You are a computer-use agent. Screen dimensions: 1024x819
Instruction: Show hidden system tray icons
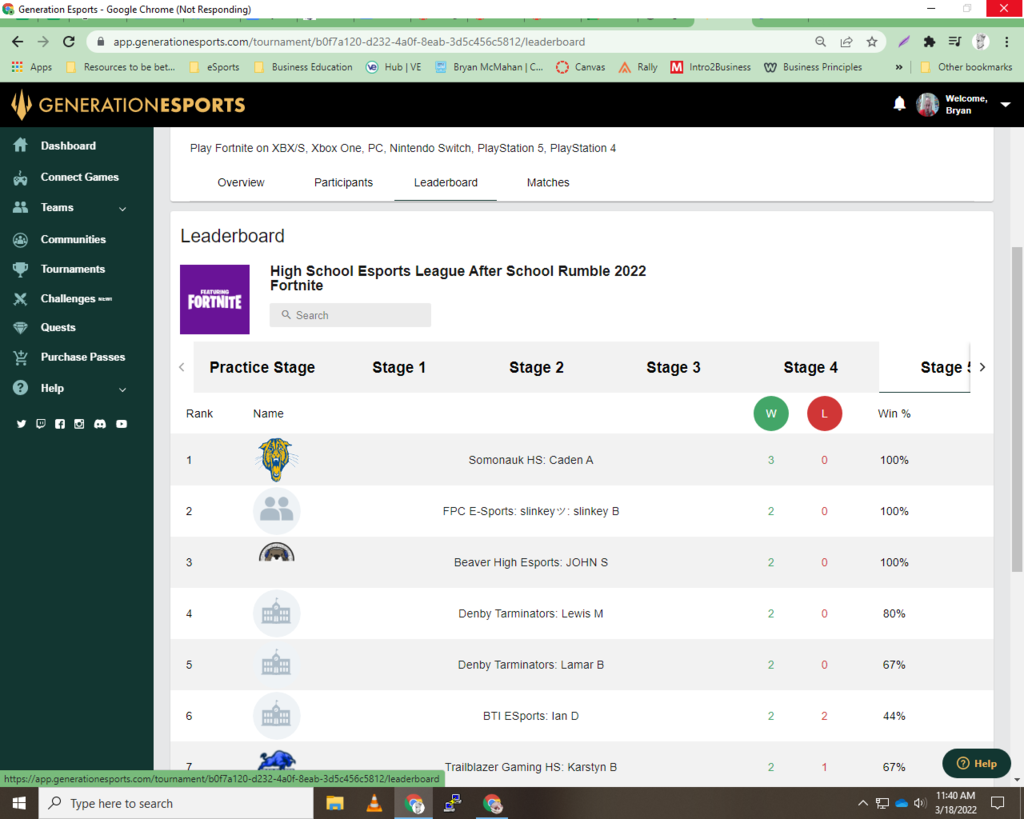[863, 803]
